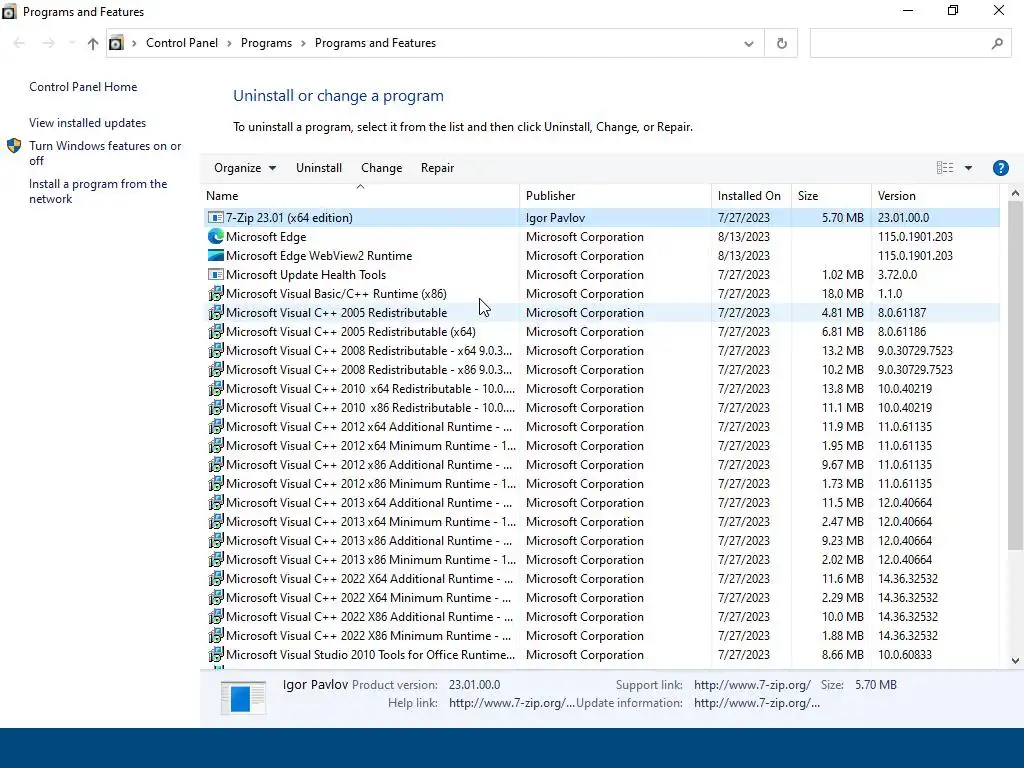1024x768 pixels.
Task: Navigate to Programs breadcrumb
Action: click(x=266, y=43)
